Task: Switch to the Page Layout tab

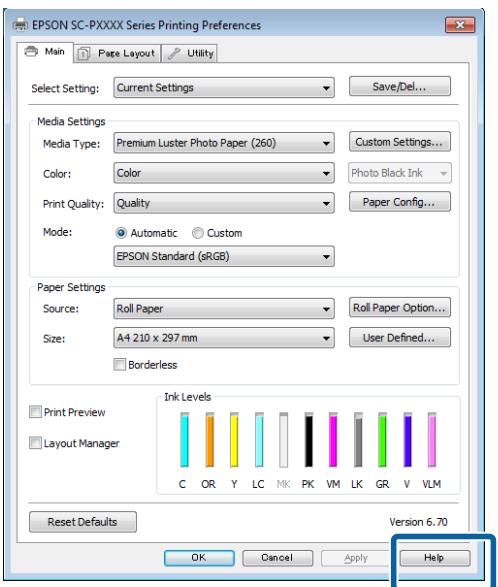Action: tap(117, 53)
